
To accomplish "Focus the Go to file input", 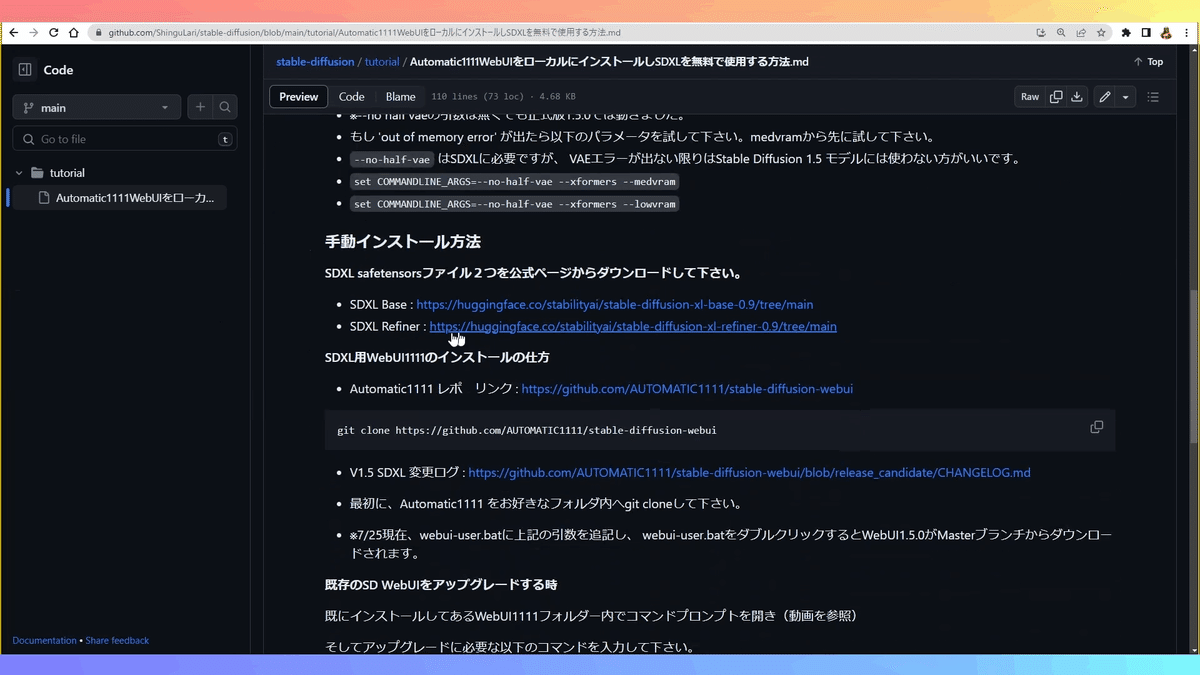I will [125, 139].
